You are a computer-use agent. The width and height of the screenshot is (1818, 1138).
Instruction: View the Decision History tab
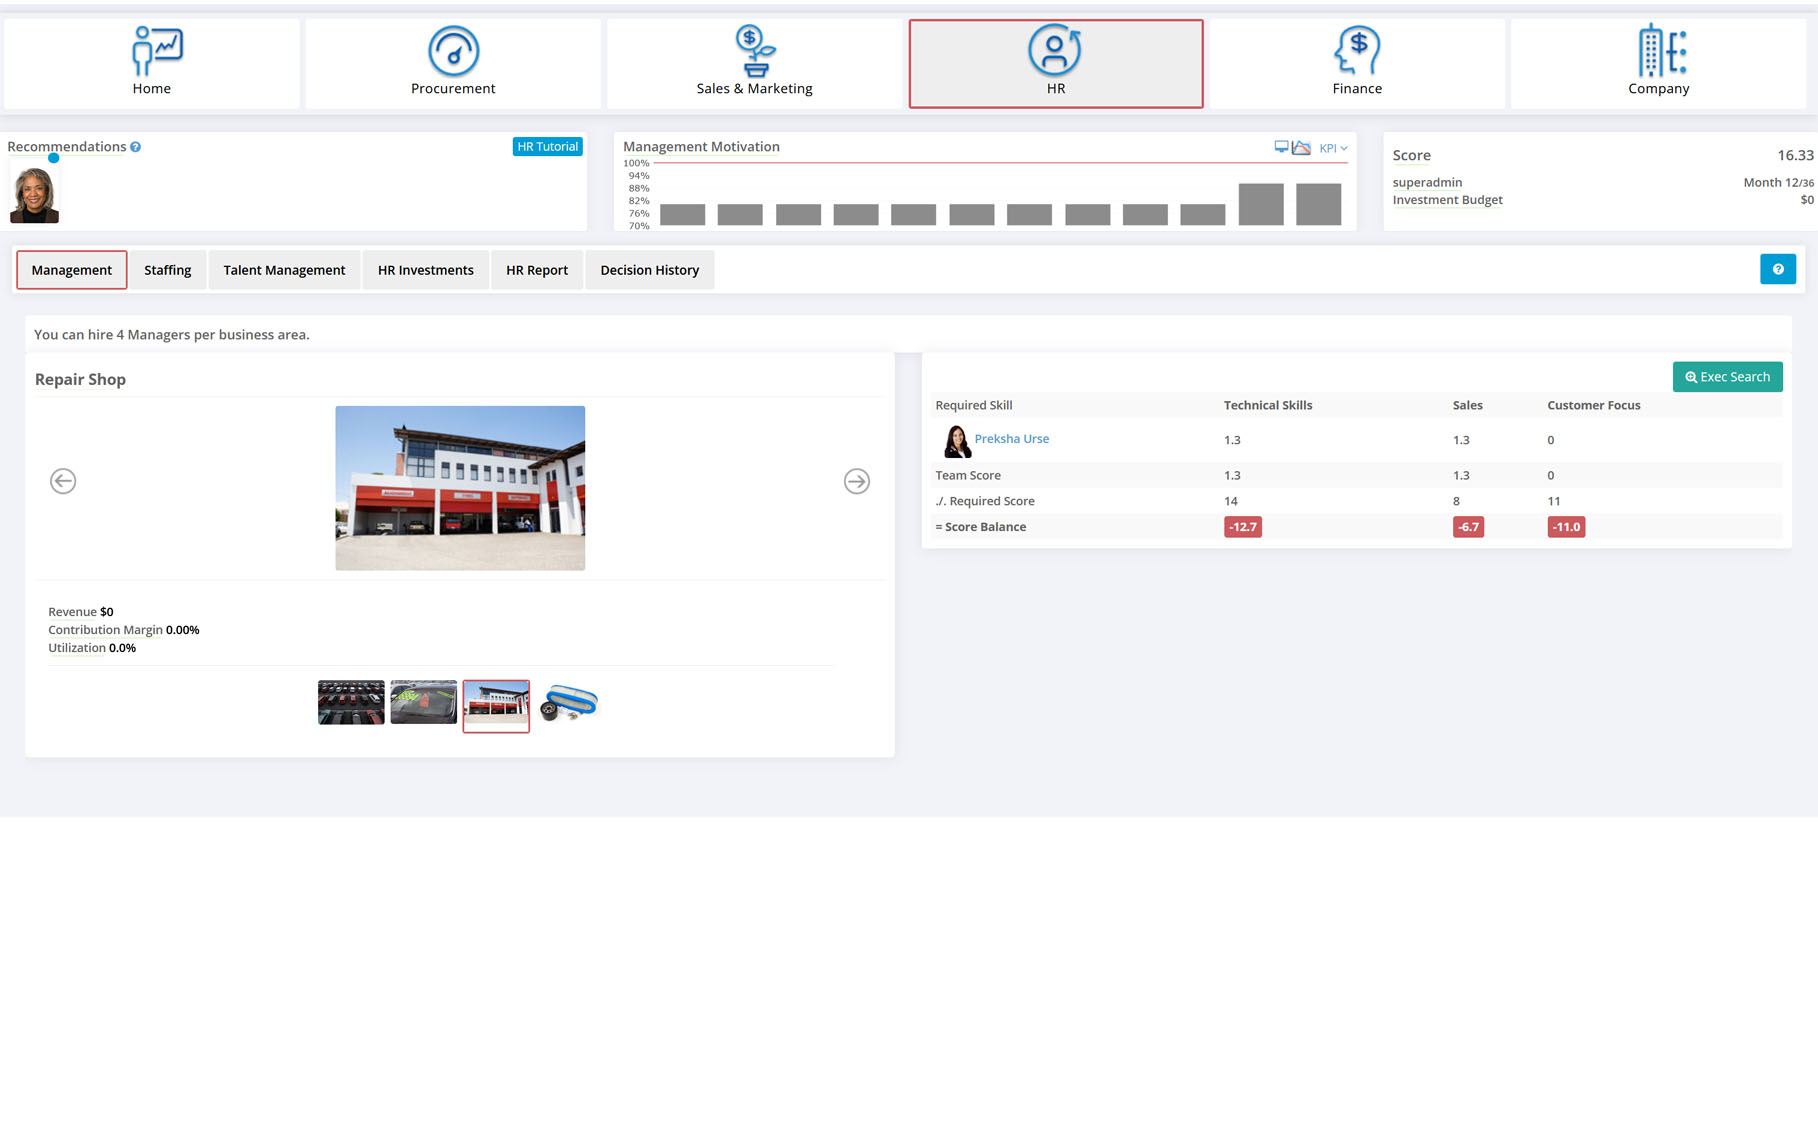649,270
